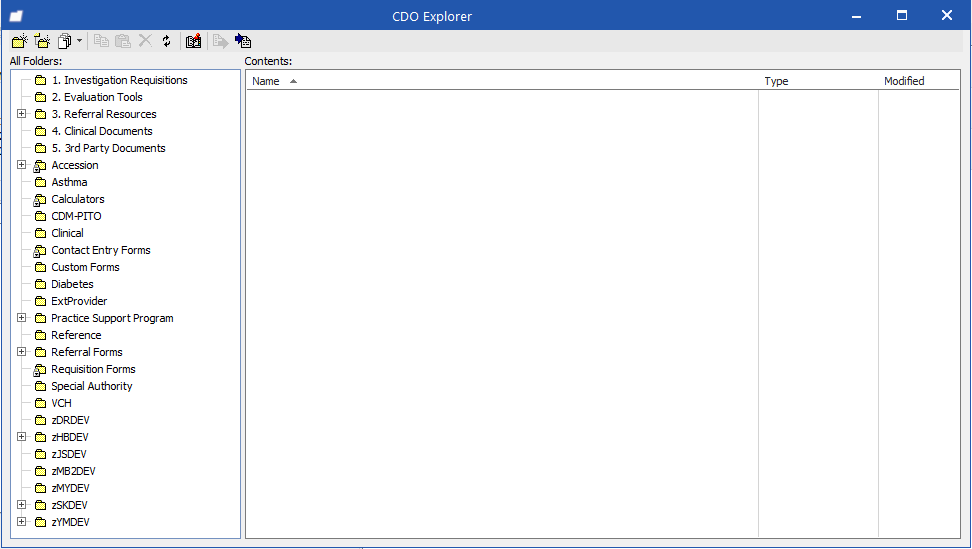Click the zHBDEV yellow folder icon

(x=40, y=437)
